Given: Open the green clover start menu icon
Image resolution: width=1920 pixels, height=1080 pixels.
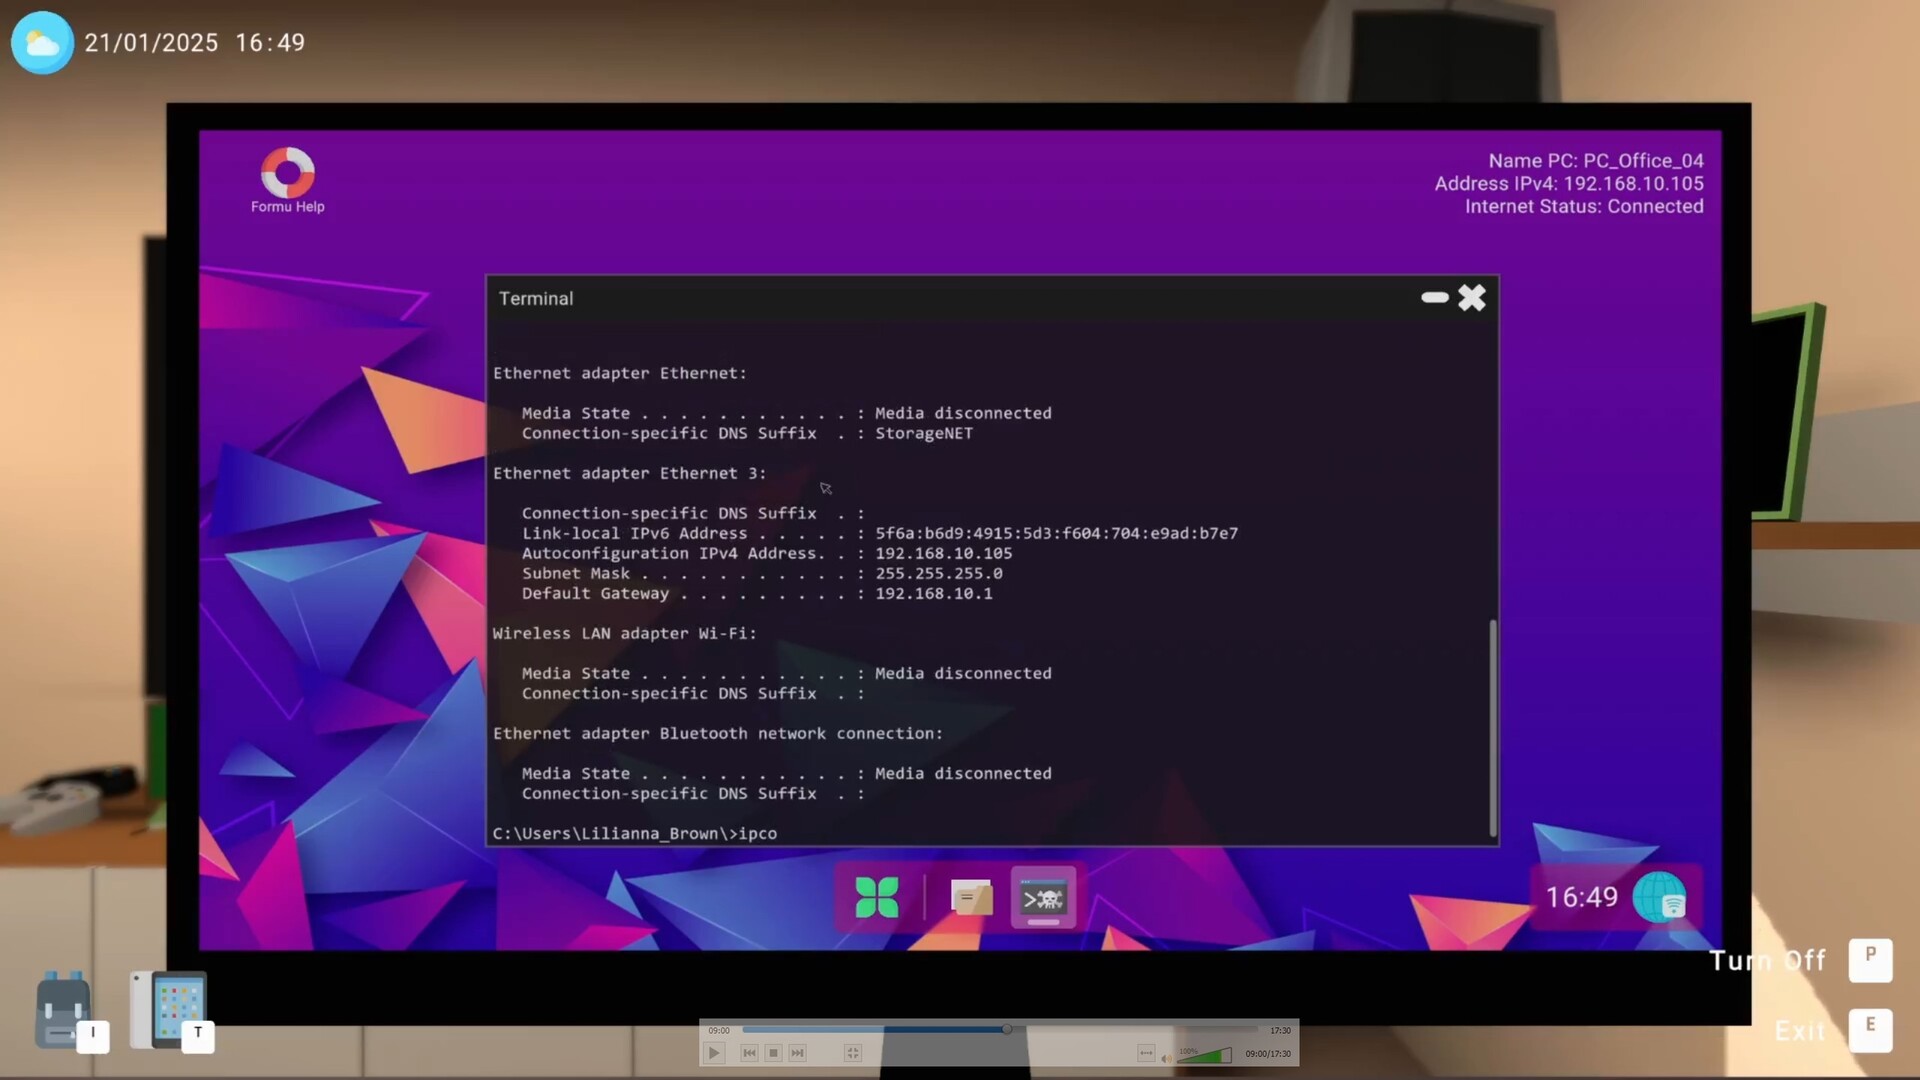Looking at the screenshot, I should (x=877, y=897).
